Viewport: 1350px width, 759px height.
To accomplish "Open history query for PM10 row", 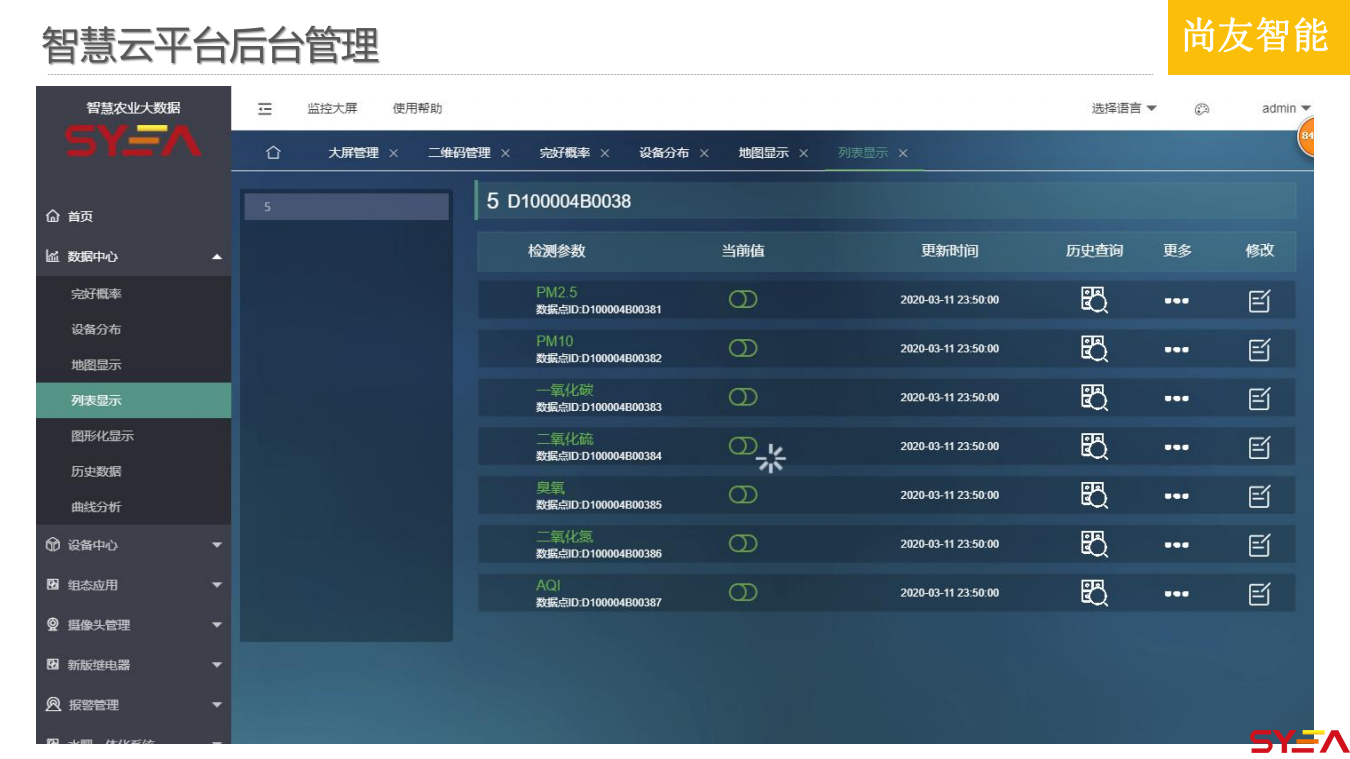I will point(1094,349).
